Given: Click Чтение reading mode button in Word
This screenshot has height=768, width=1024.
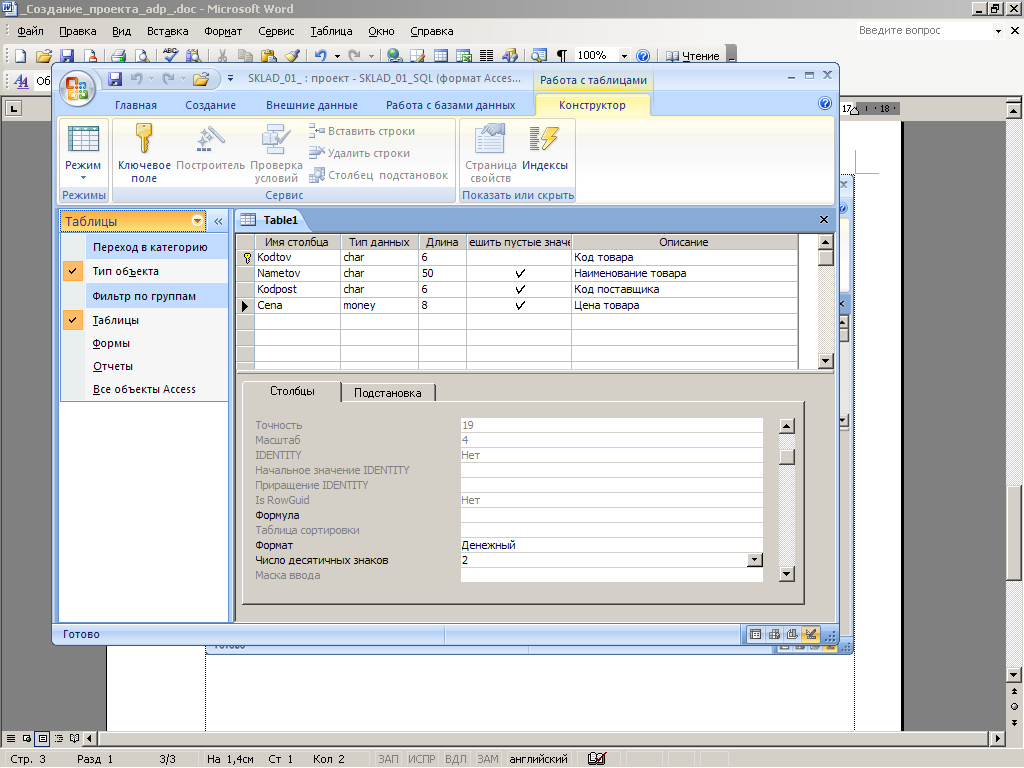Looking at the screenshot, I should tap(692, 56).
